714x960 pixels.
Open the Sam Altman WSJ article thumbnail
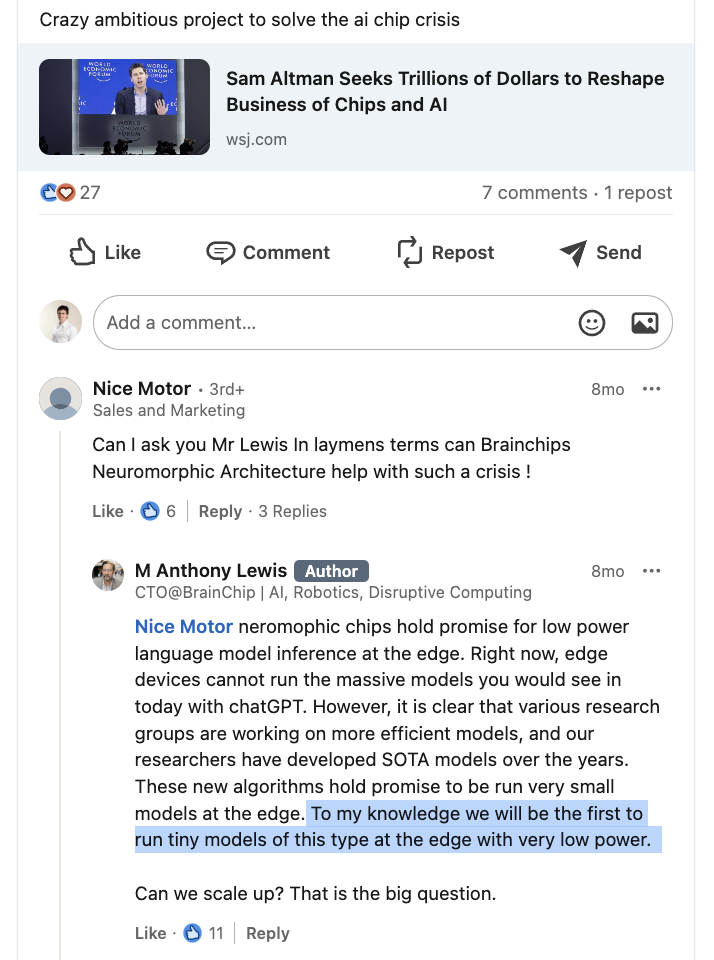[x=124, y=107]
